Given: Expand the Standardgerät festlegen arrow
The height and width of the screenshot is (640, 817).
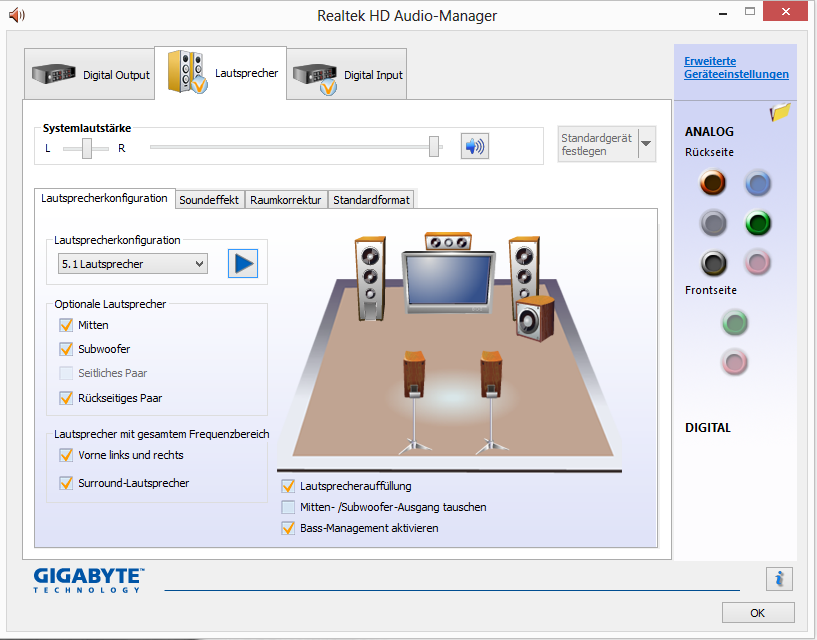Looking at the screenshot, I should (x=646, y=144).
